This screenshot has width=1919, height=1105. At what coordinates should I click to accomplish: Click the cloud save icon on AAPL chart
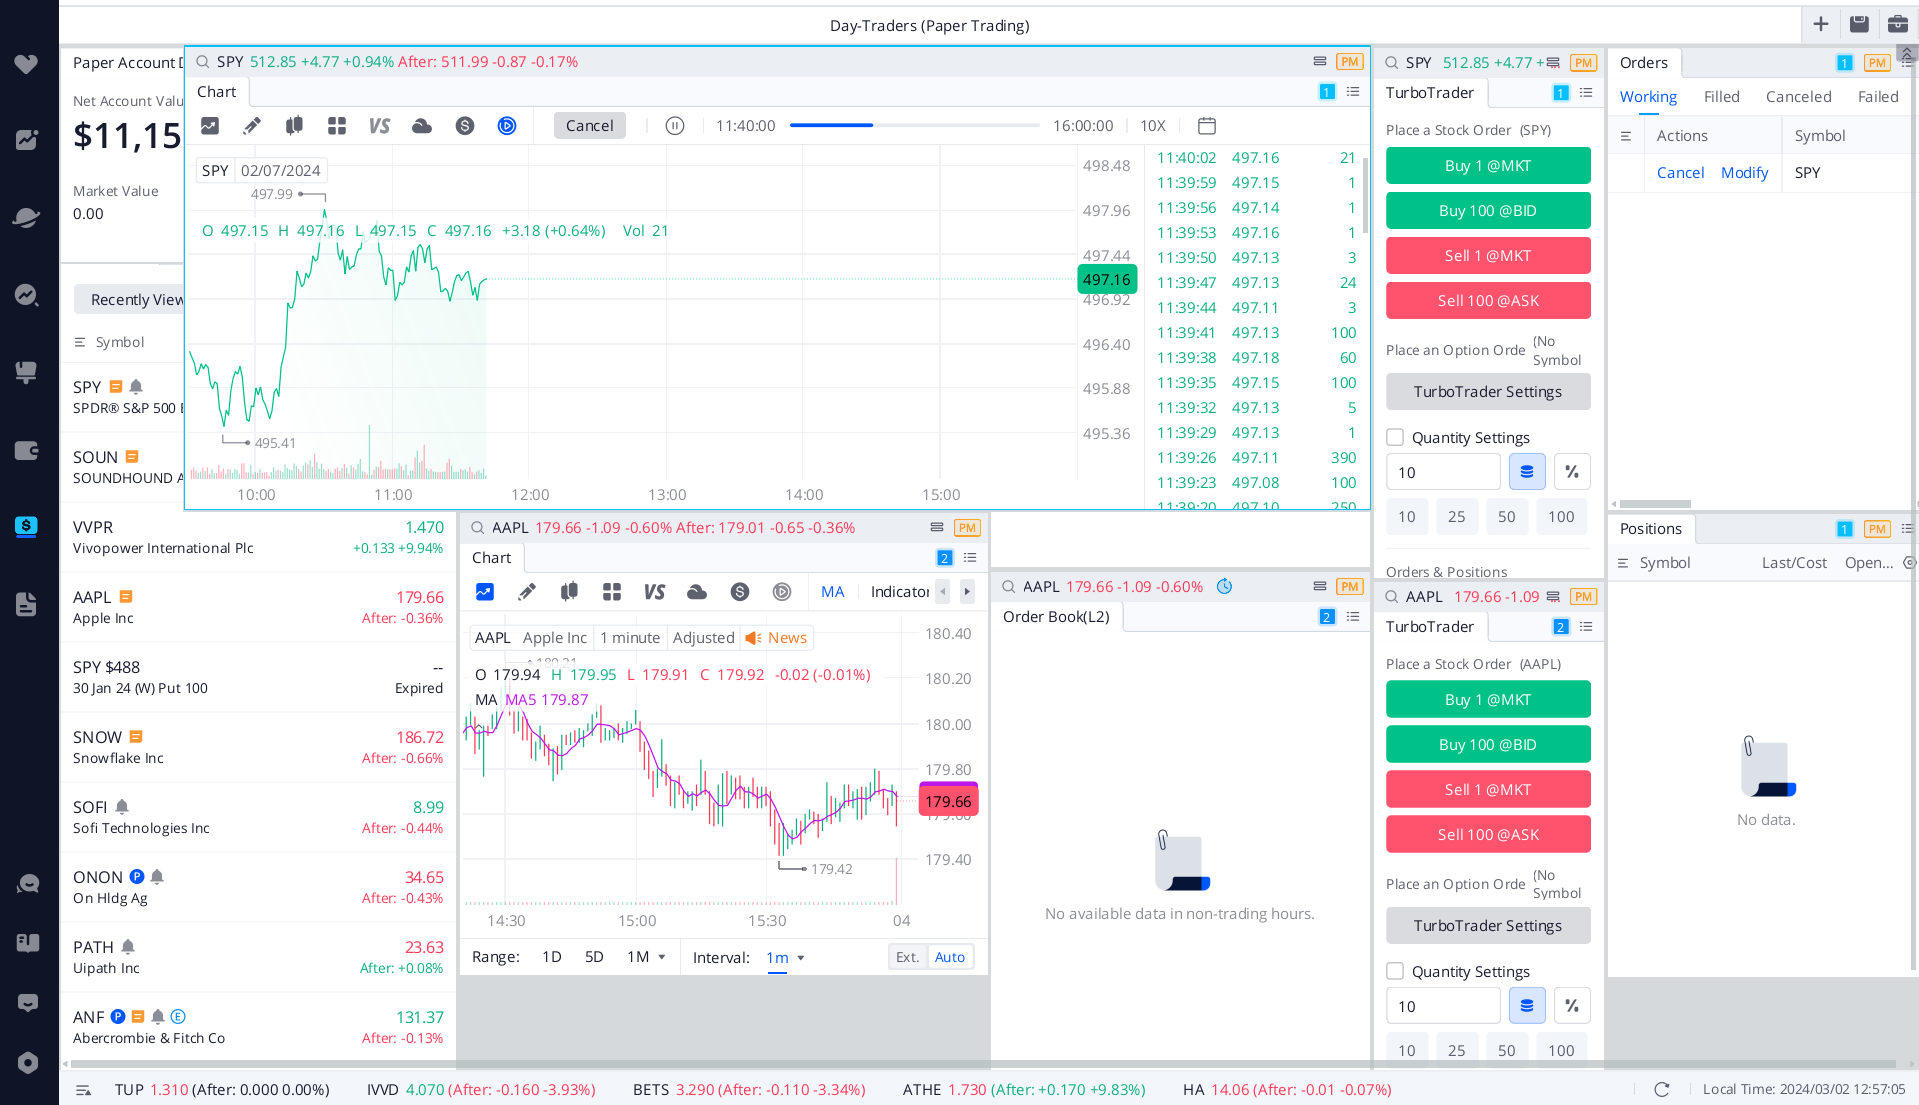(697, 591)
